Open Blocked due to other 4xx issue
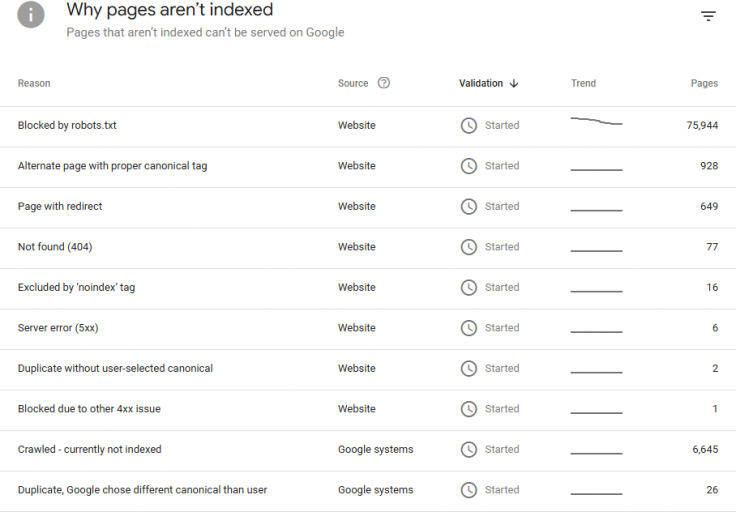Screen dimensions: 736x512 pos(89,409)
